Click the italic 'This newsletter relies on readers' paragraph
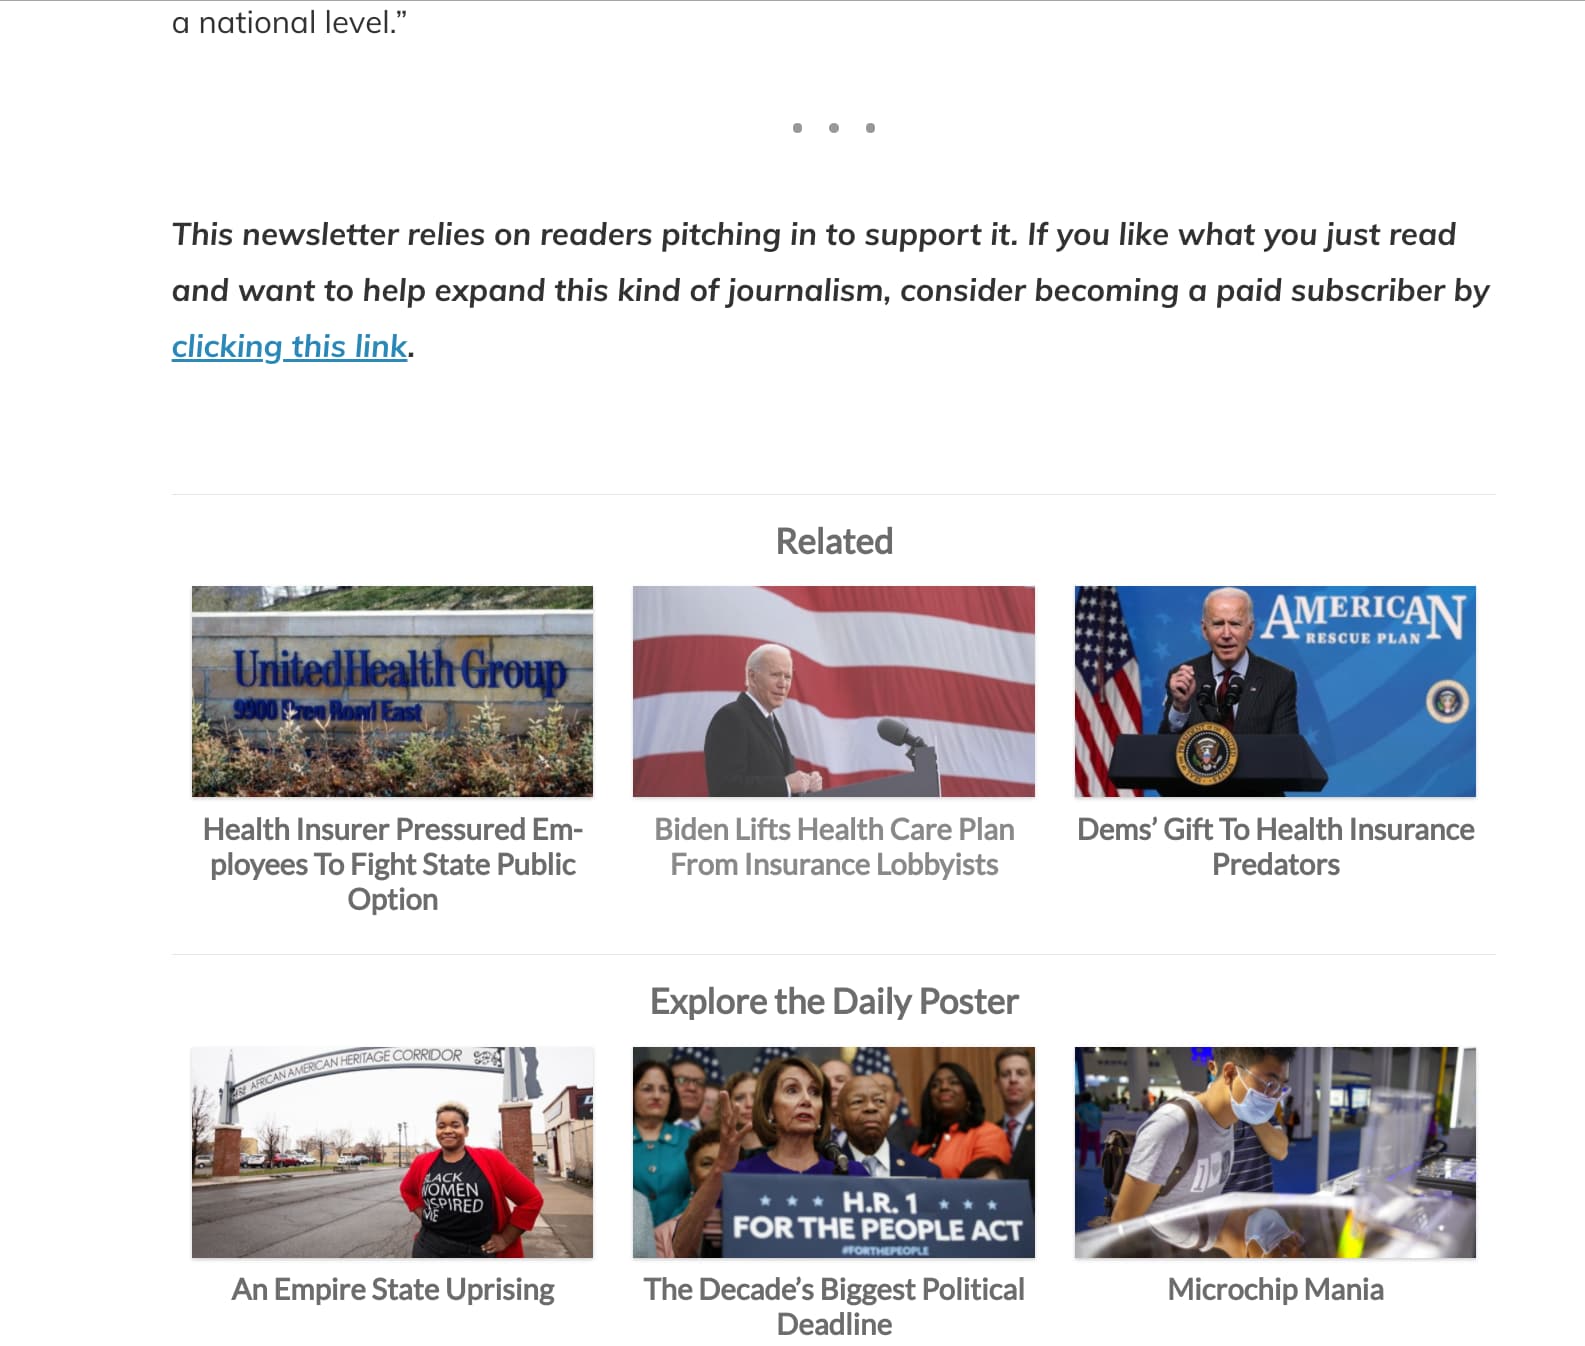1585x1346 pixels. (x=830, y=290)
